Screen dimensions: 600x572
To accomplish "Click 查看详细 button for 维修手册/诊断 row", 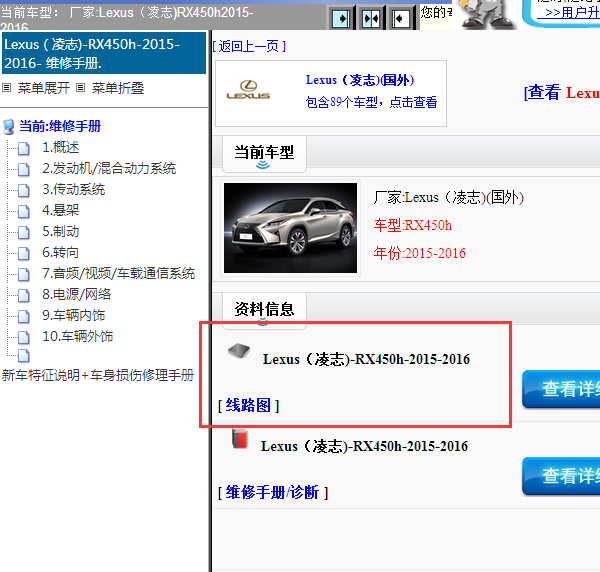I will click(561, 476).
